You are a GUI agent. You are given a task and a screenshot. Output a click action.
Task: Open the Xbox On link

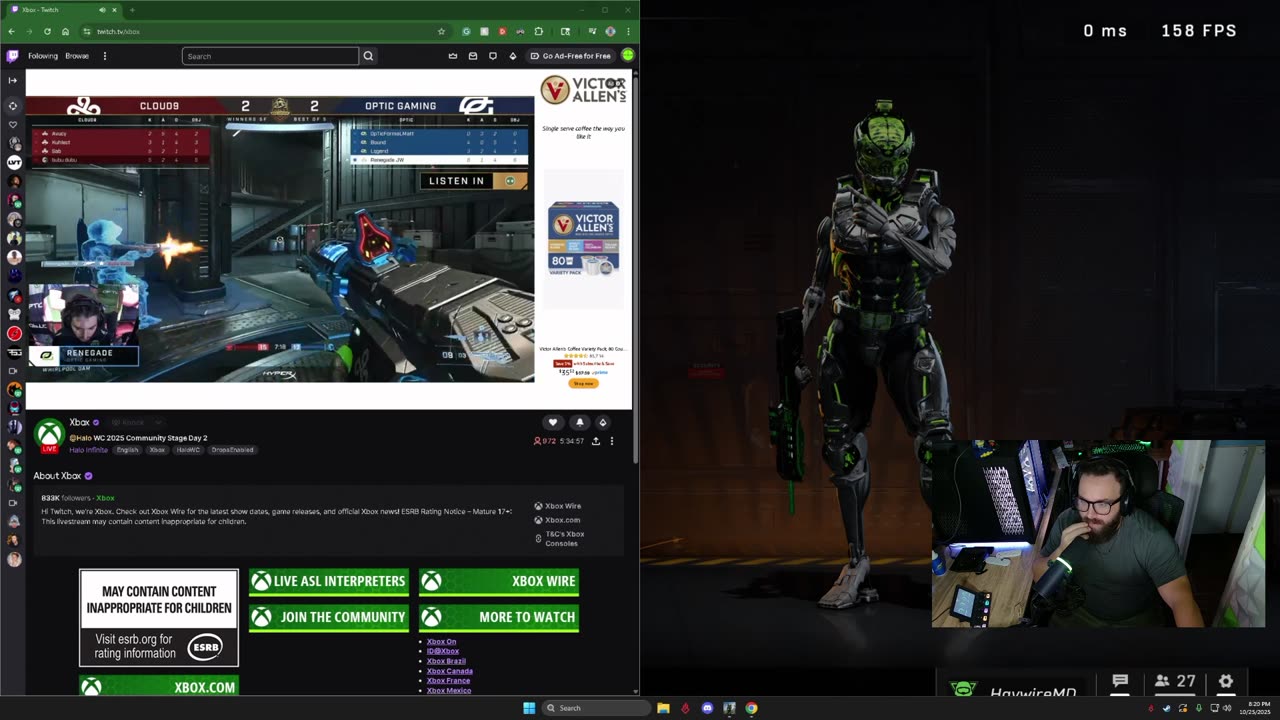tap(441, 642)
